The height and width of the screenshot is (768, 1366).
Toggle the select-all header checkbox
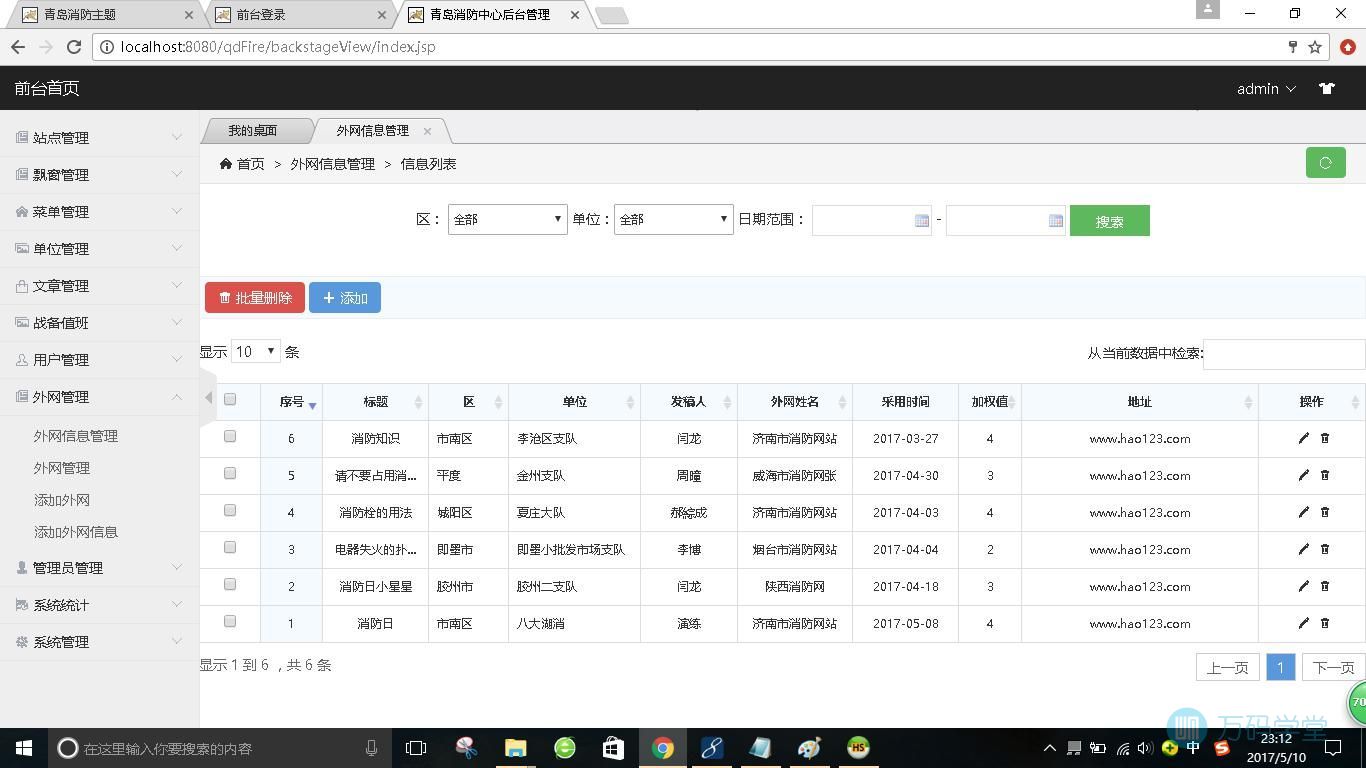[230, 399]
